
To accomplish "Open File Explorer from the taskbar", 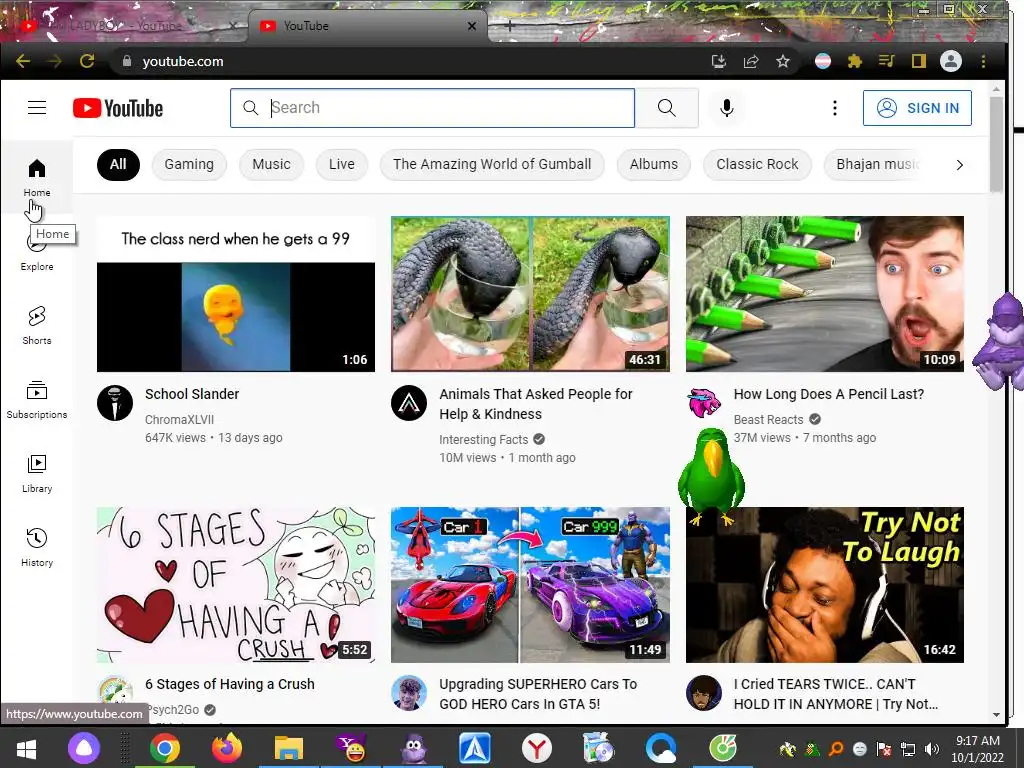I will coord(289,748).
